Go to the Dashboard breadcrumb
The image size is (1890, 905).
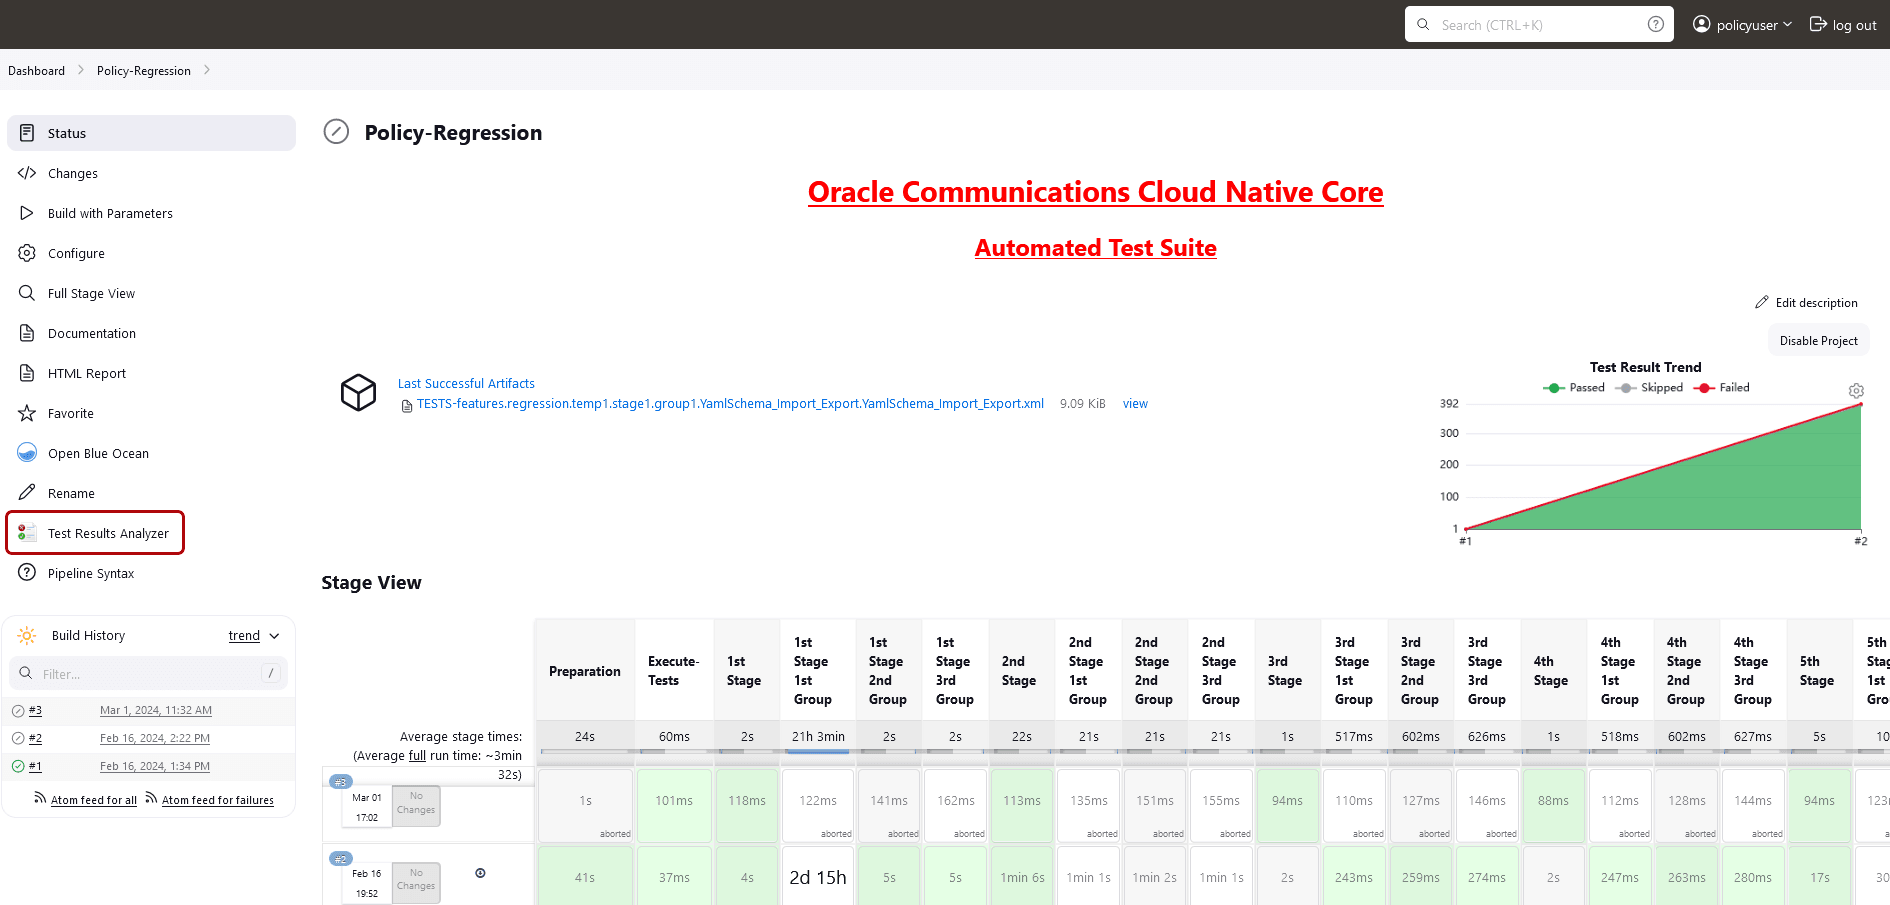coord(36,71)
